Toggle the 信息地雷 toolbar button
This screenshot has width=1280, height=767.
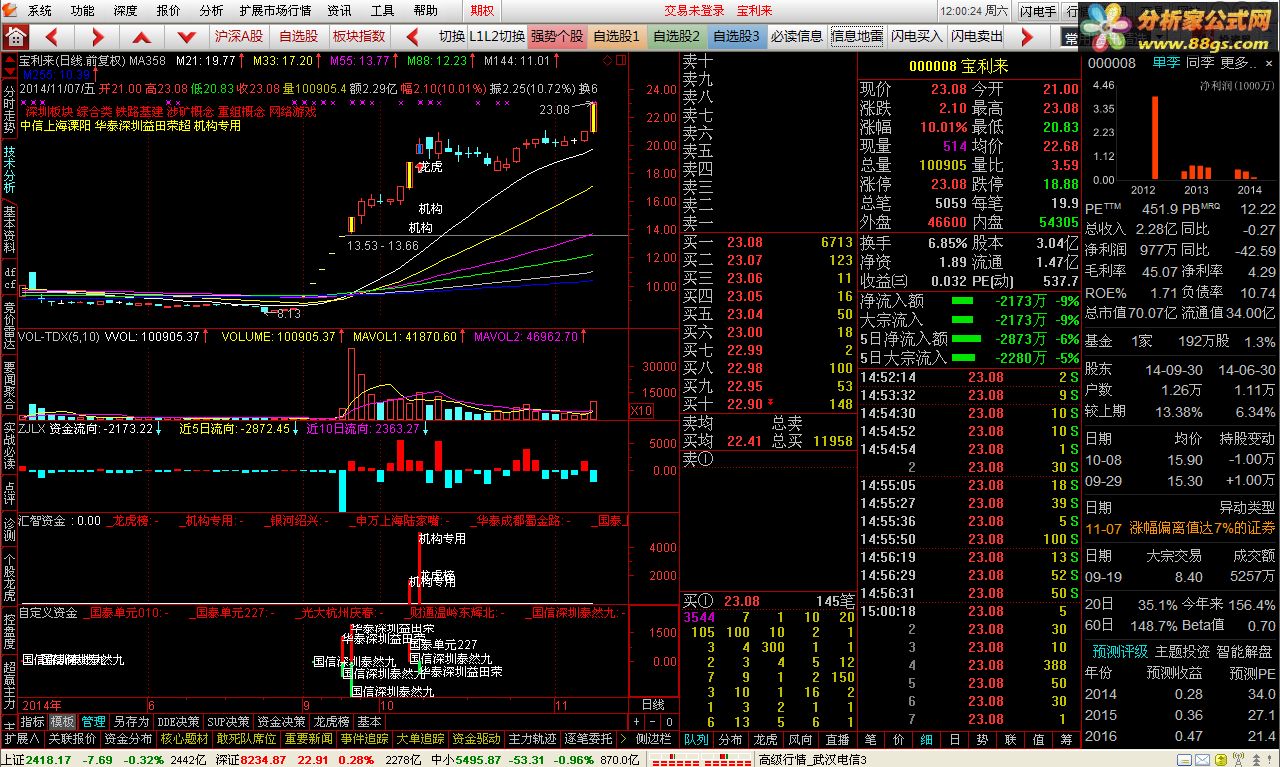point(857,37)
